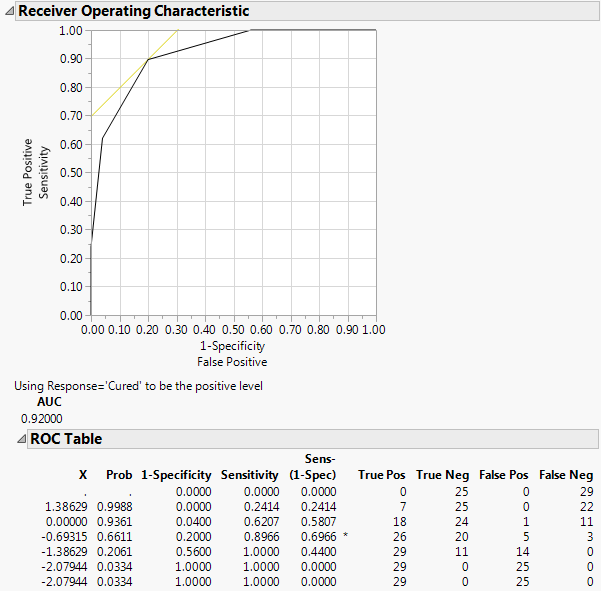The image size is (601, 591).
Task: Click False Neg value 29
Action: 587,492
